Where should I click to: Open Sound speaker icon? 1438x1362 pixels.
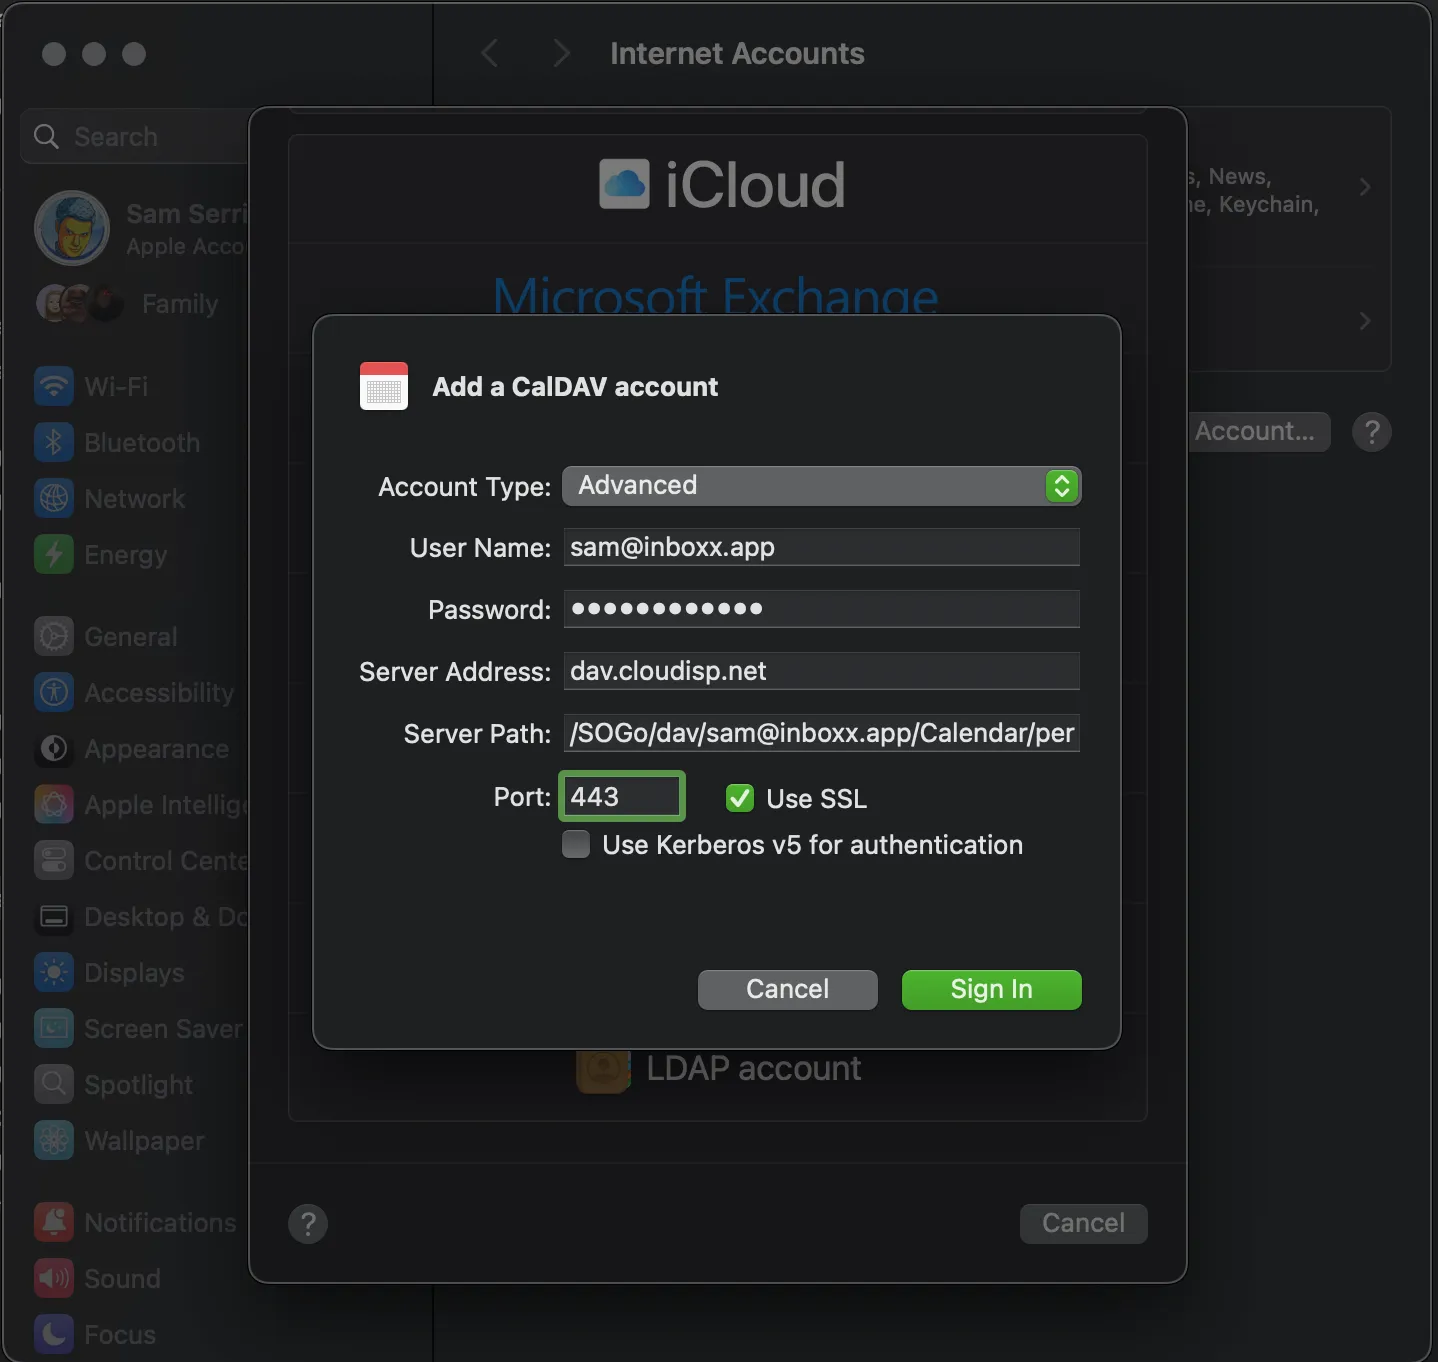54,1278
